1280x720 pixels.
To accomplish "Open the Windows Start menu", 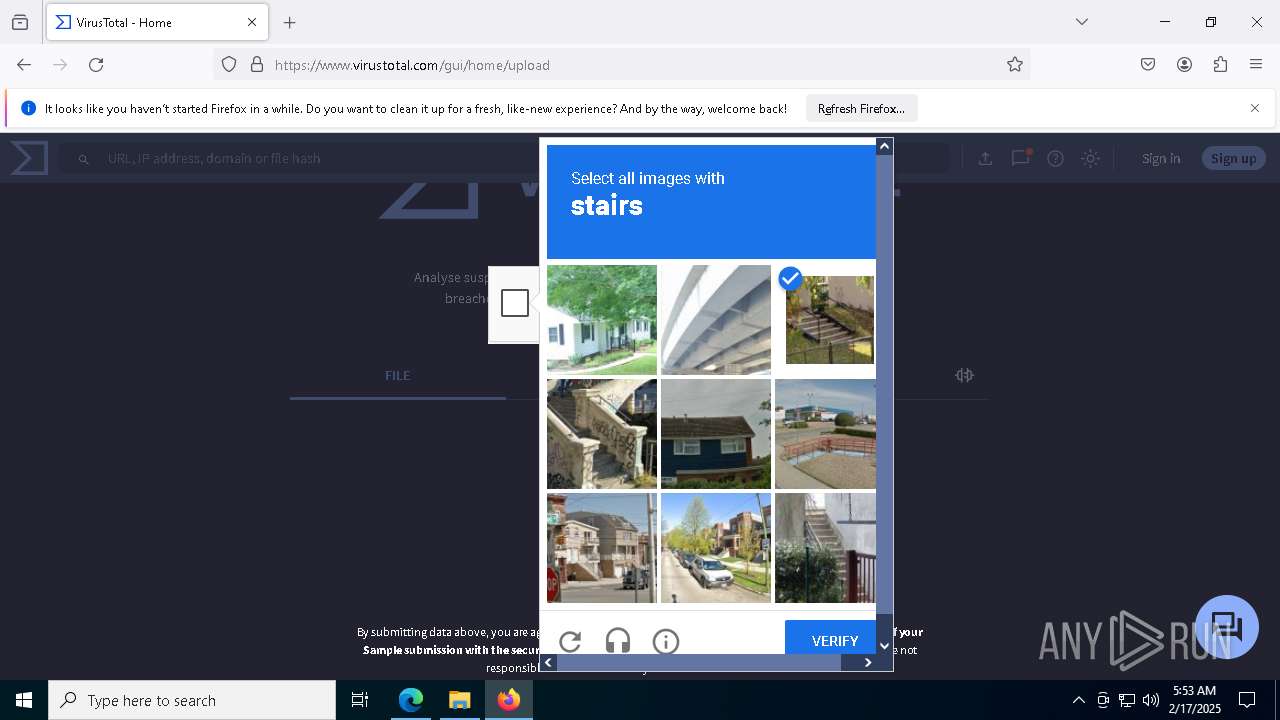I will point(24,700).
